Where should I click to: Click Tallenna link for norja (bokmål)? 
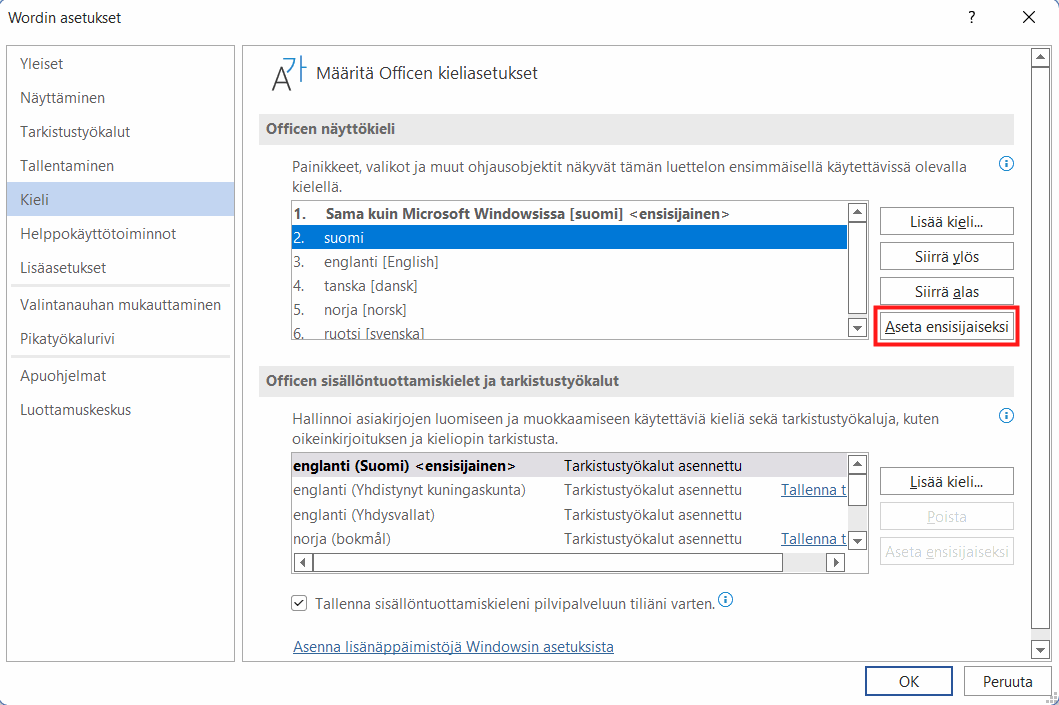(x=813, y=539)
